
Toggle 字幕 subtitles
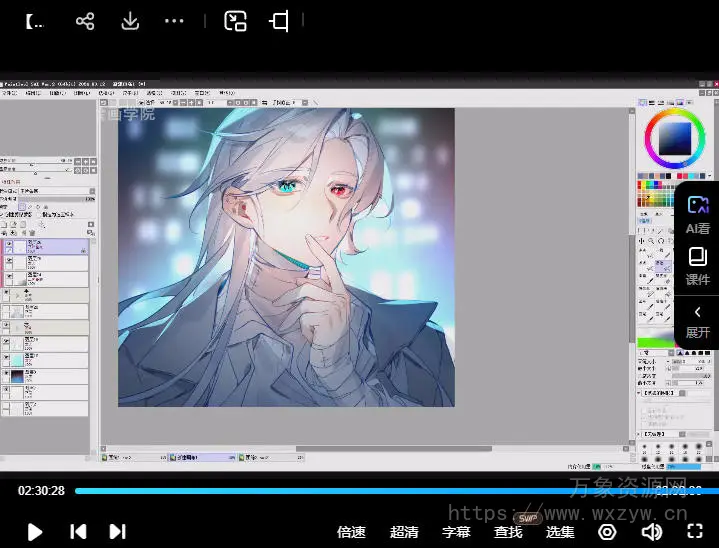point(456,532)
